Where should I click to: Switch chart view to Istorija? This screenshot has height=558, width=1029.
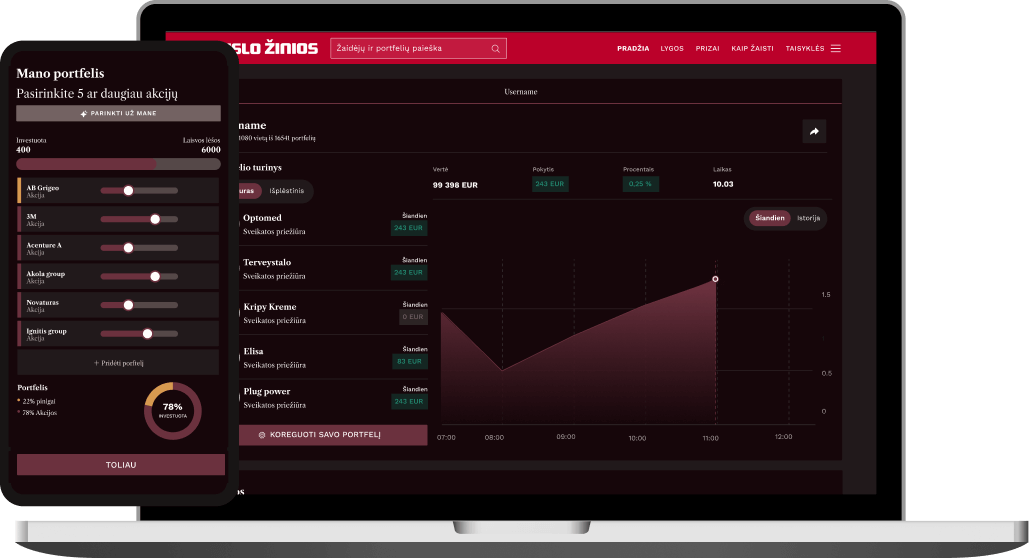[x=808, y=218]
